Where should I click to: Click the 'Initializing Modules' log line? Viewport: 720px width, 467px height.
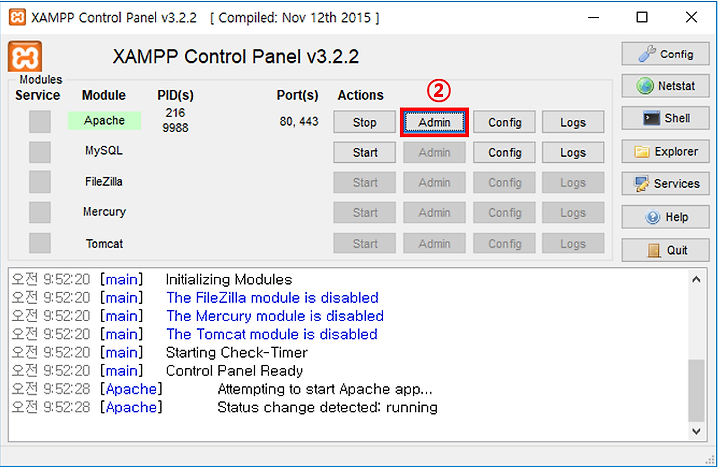click(229, 279)
